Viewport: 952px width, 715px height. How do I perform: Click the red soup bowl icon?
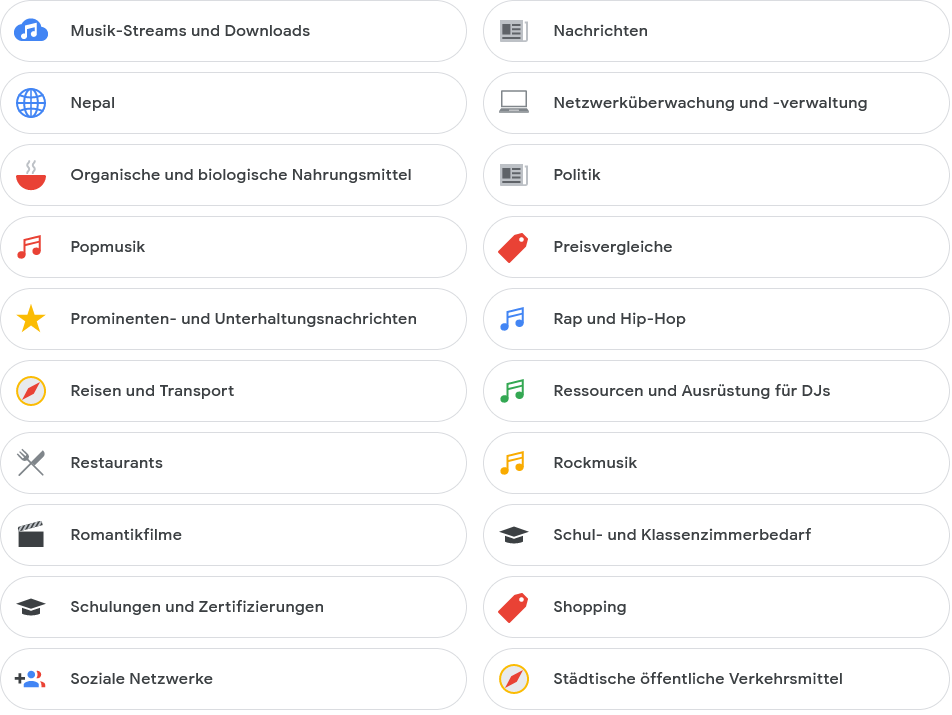31,175
